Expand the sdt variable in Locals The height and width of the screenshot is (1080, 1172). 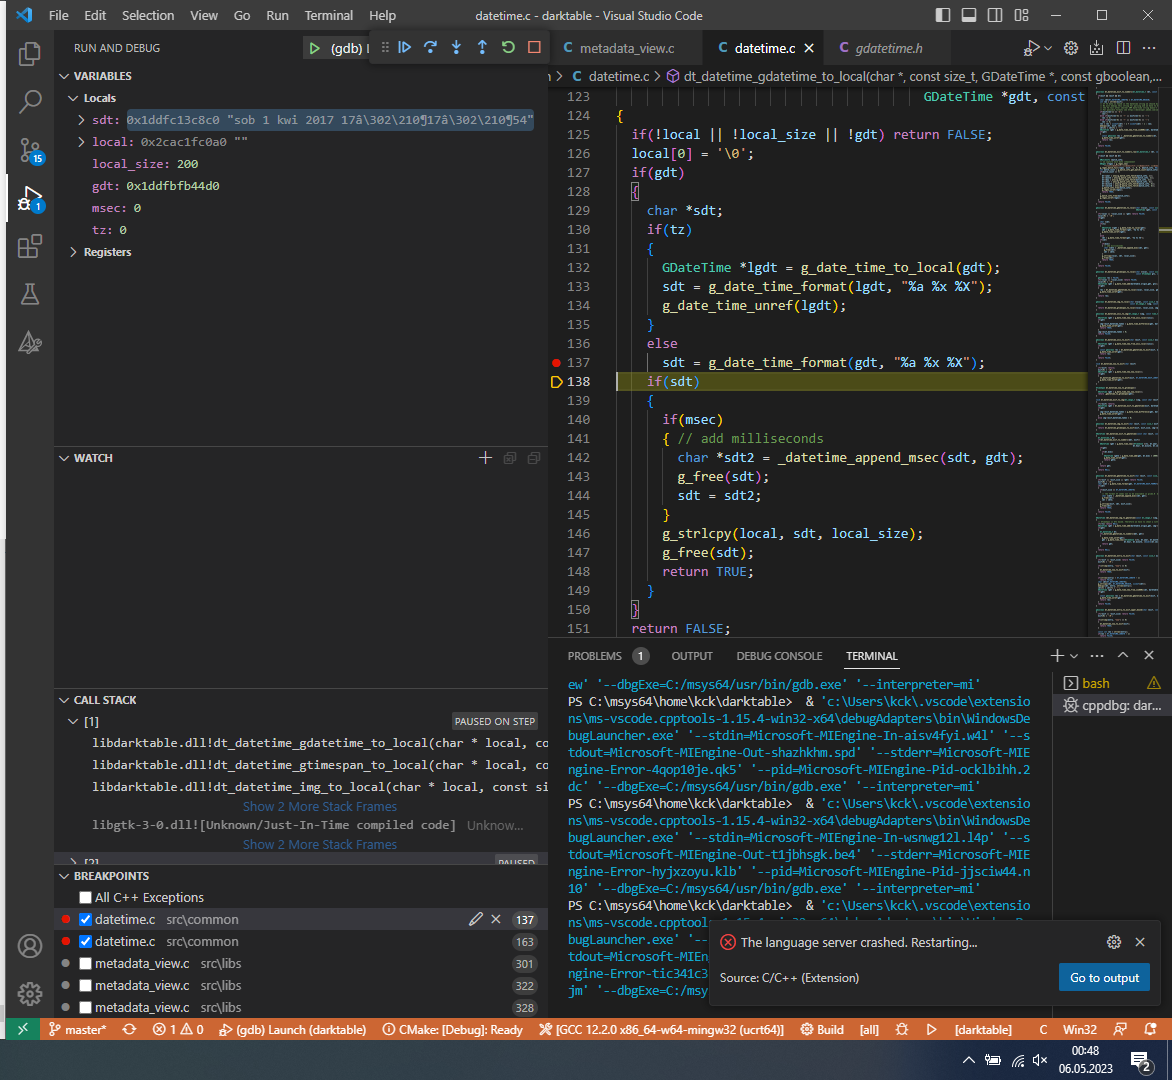click(x=82, y=120)
